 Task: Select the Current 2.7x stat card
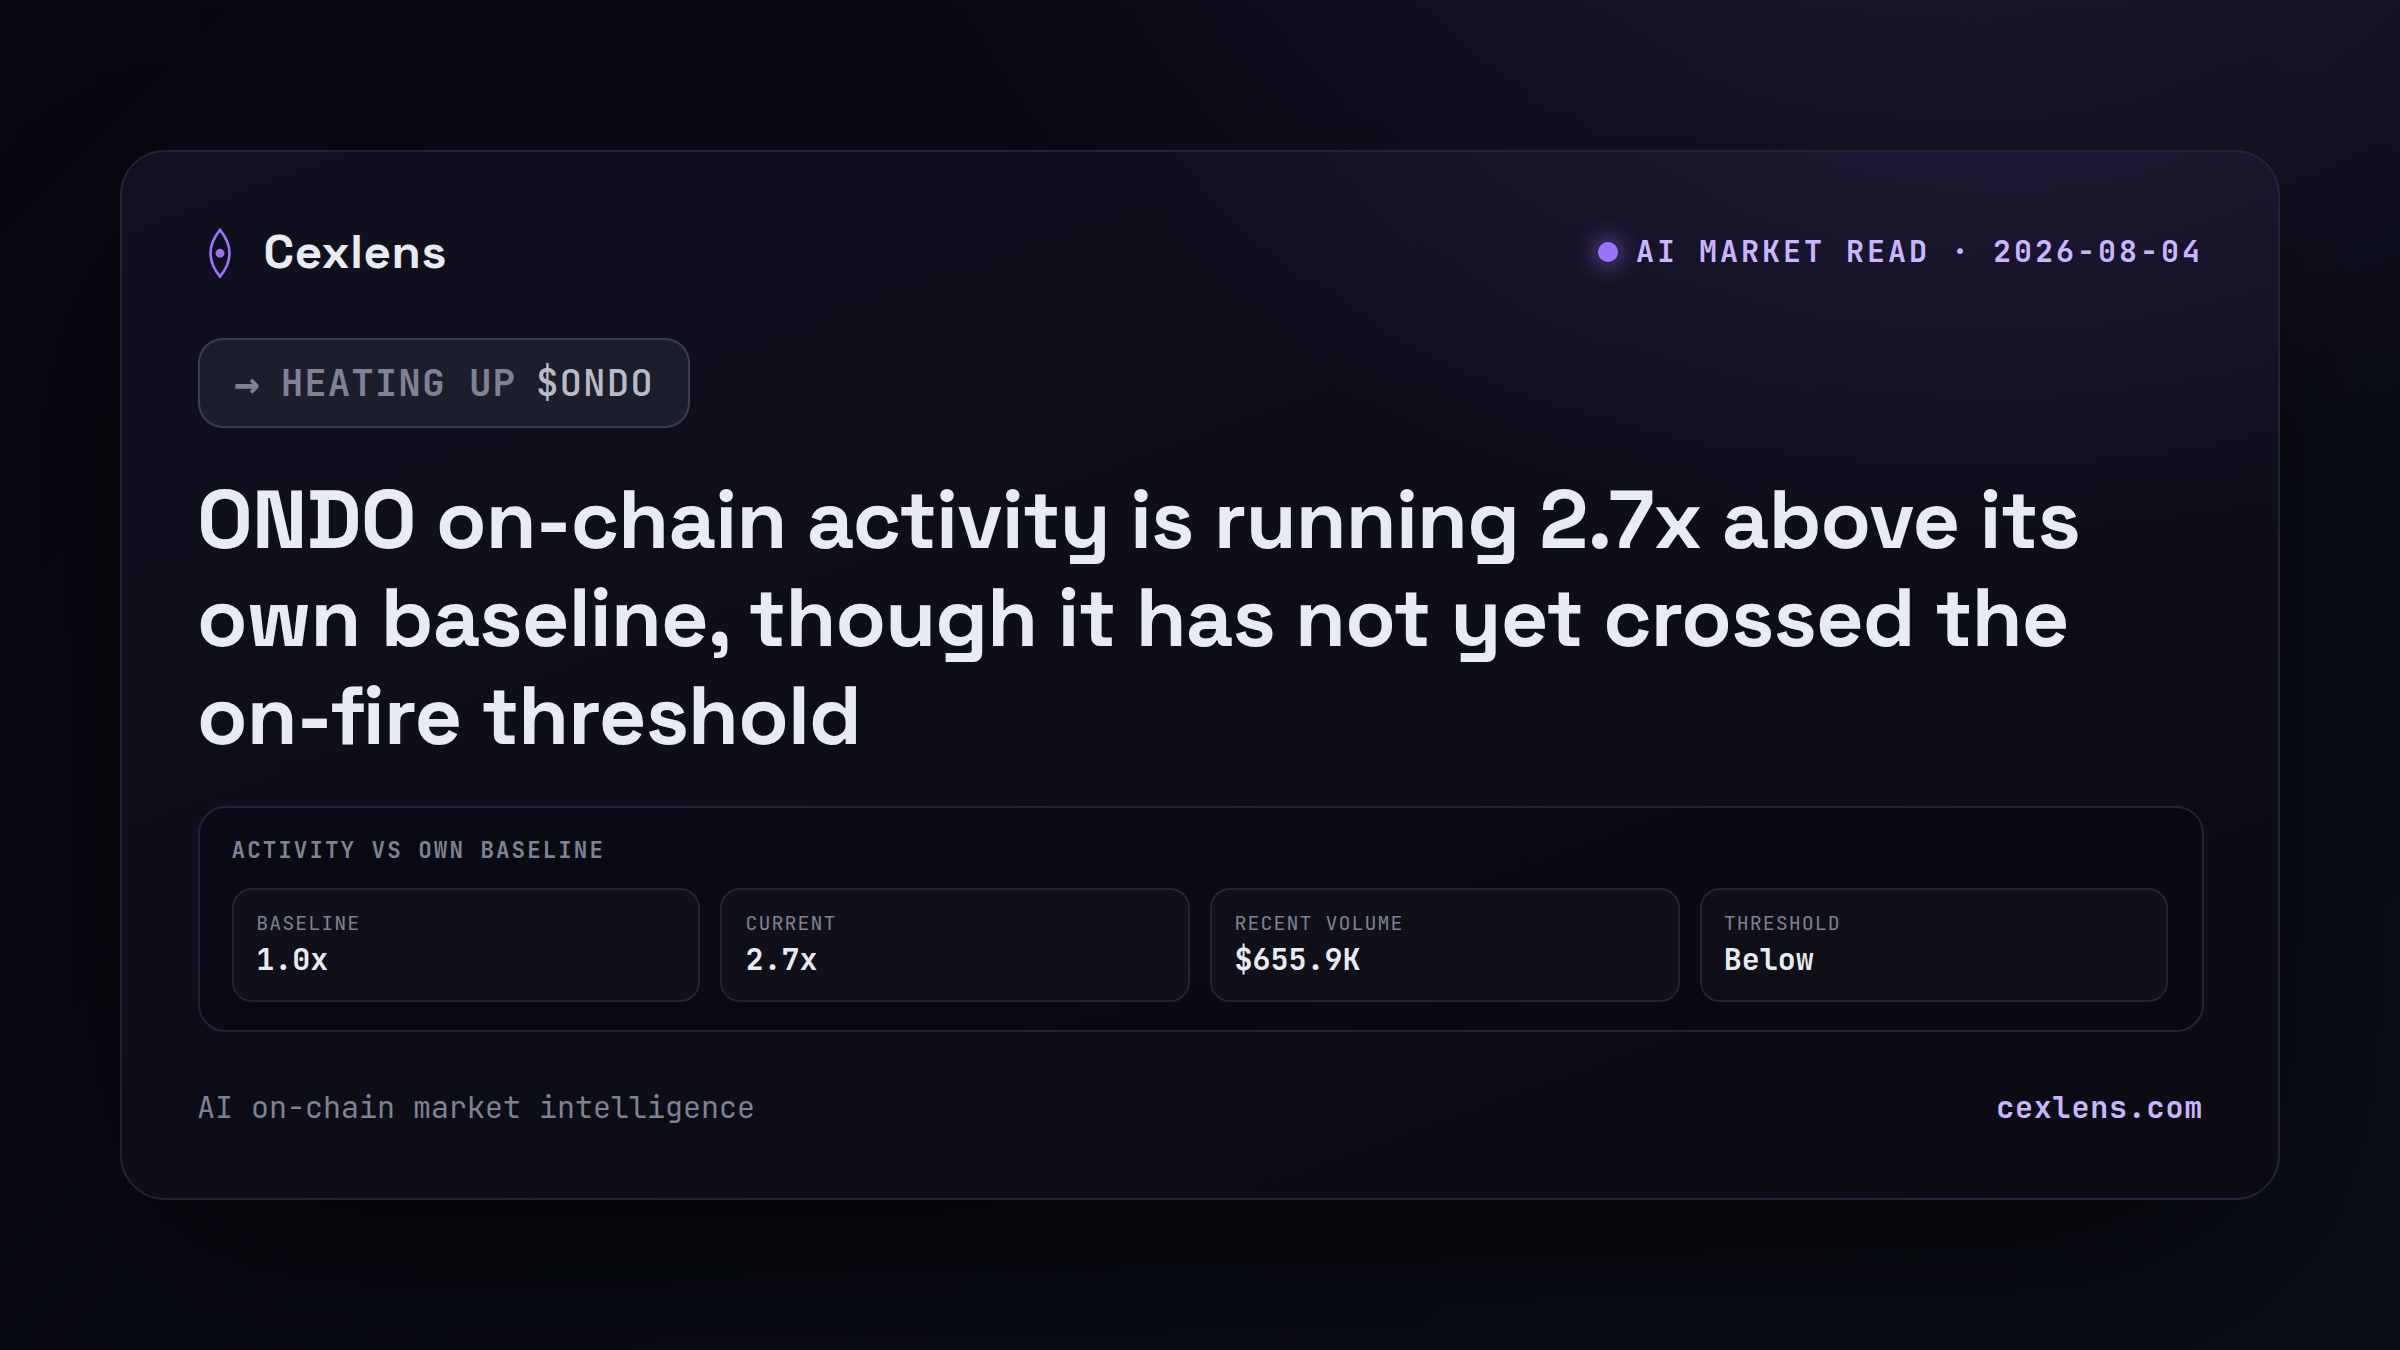click(x=955, y=945)
